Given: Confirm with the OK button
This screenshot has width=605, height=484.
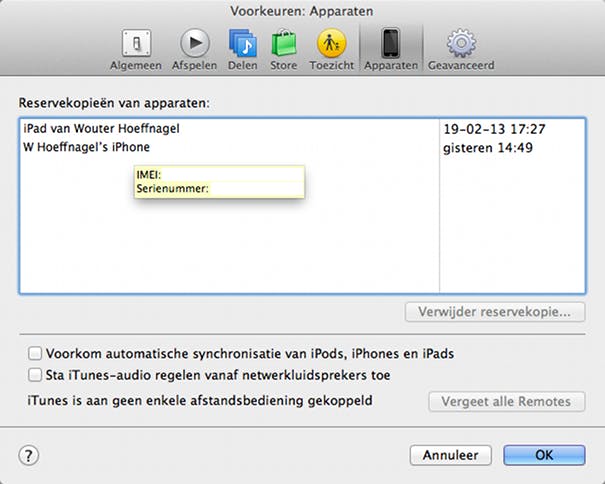Looking at the screenshot, I should pyautogui.click(x=544, y=455).
